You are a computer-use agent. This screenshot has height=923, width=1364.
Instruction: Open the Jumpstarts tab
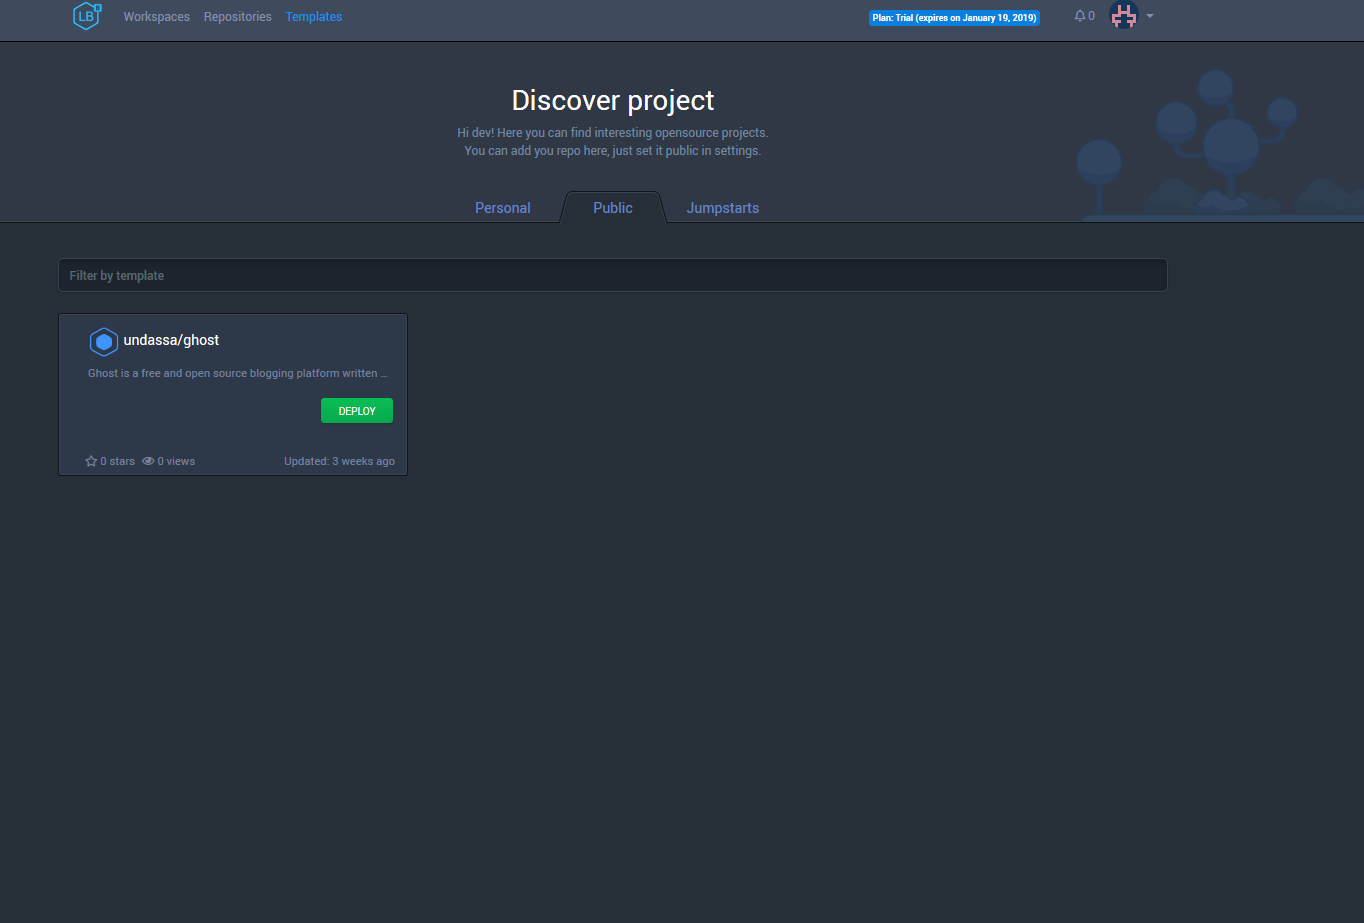tap(722, 207)
